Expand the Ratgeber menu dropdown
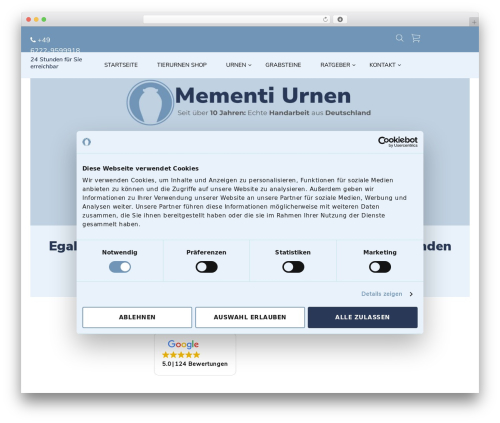This screenshot has width=500, height=423. [x=338, y=65]
